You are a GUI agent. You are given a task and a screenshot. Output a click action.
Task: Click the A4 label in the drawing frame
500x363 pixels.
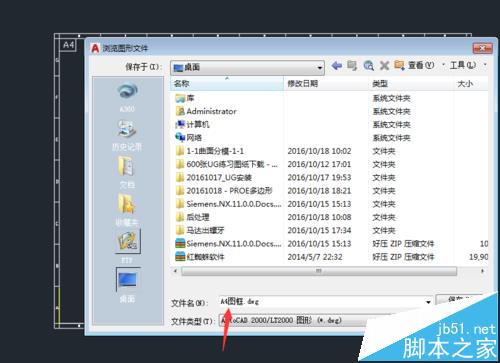click(x=68, y=45)
